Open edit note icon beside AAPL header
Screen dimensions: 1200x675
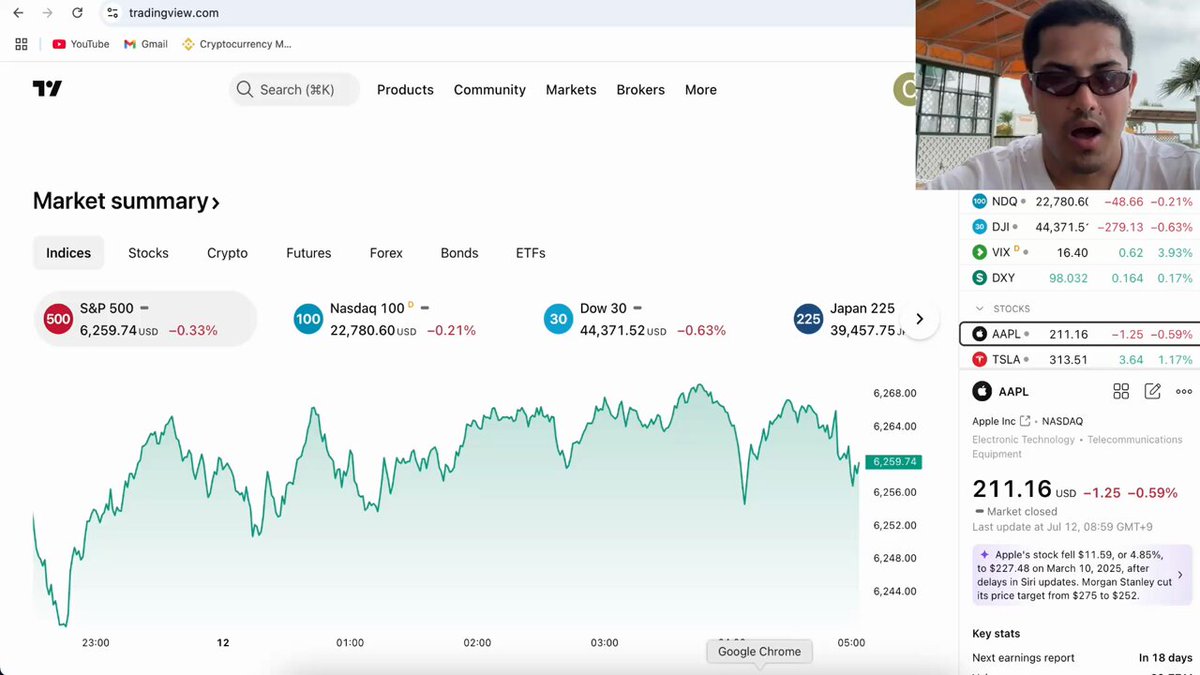pyautogui.click(x=1152, y=392)
